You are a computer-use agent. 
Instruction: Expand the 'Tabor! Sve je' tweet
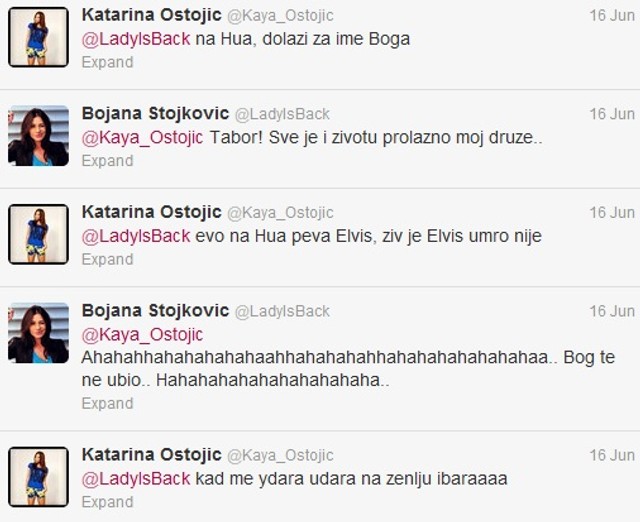tap(107, 161)
